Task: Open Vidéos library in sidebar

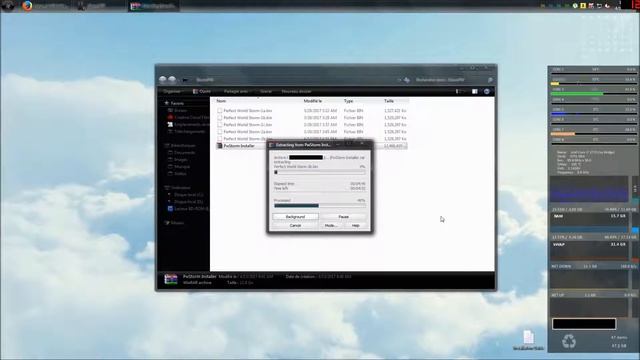Action: tap(178, 173)
